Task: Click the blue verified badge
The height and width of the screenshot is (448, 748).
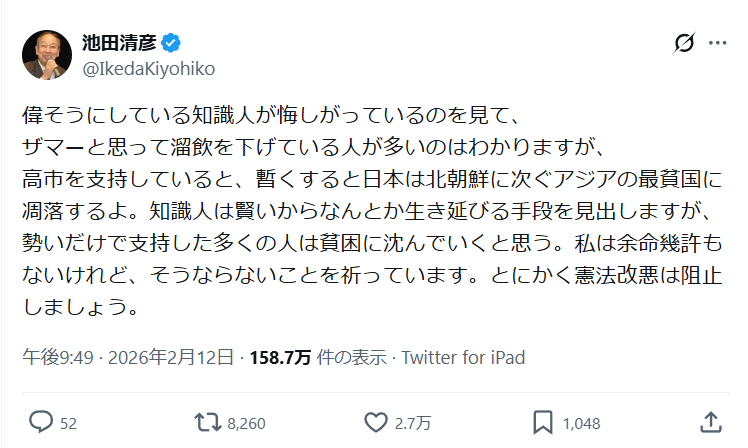Action: tap(172, 42)
